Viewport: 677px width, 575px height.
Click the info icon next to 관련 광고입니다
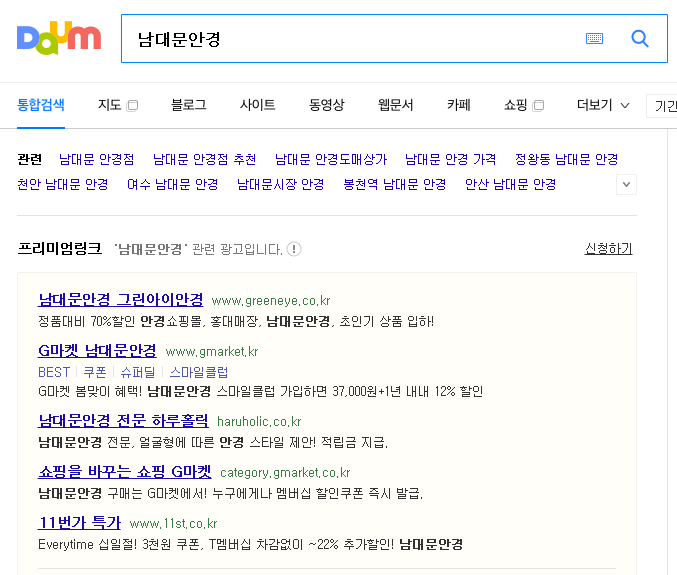(x=294, y=249)
